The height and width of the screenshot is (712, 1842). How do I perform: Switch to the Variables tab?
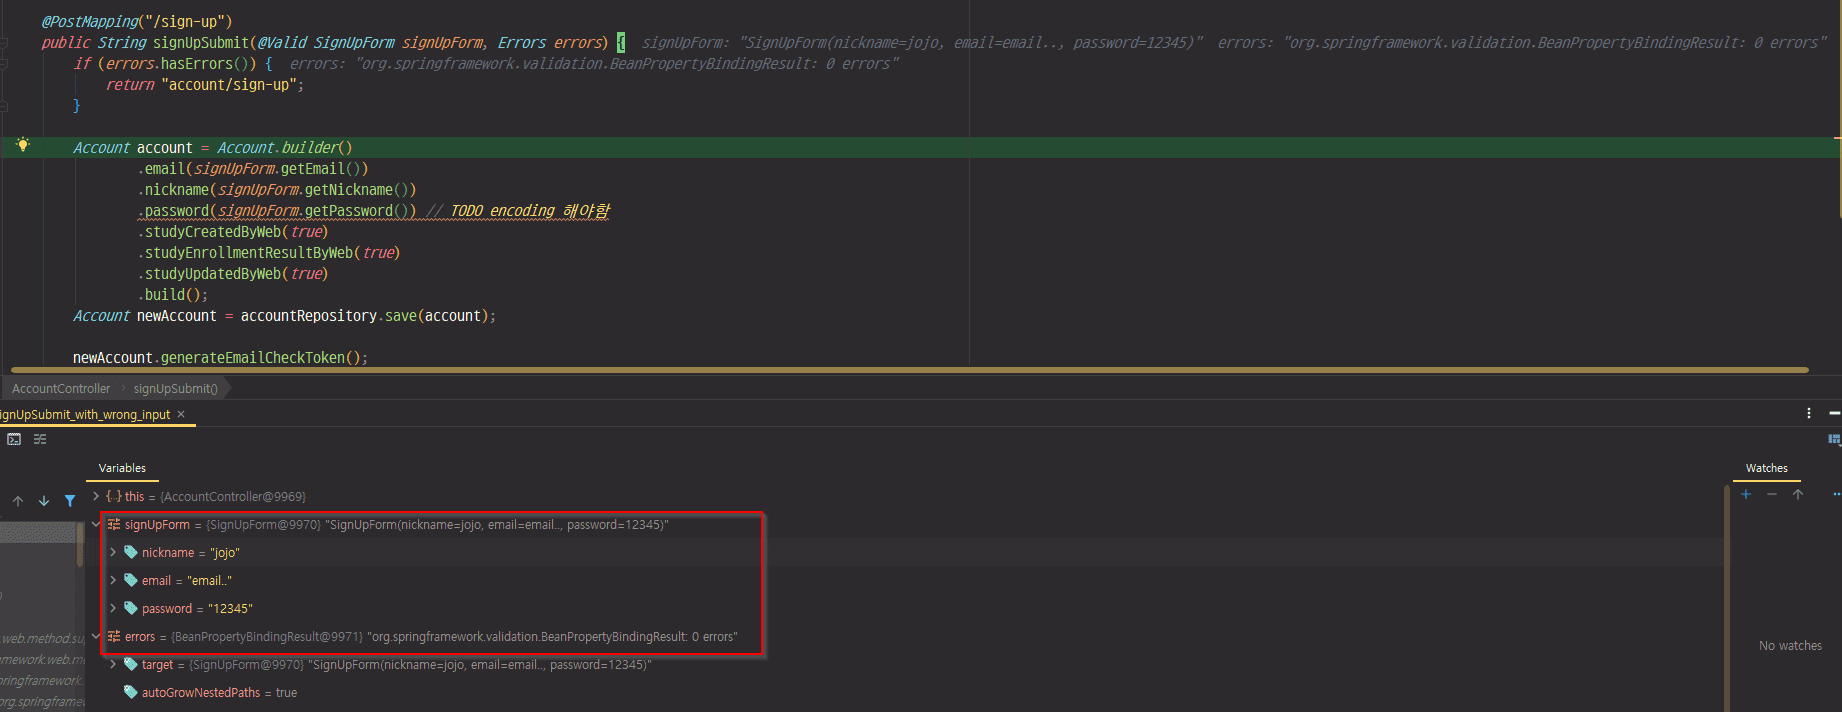pyautogui.click(x=122, y=468)
